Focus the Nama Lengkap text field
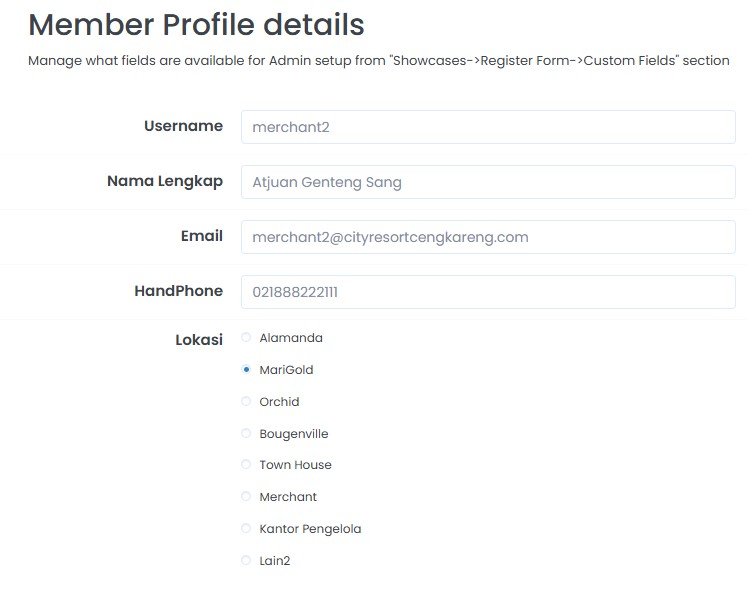 tap(488, 182)
